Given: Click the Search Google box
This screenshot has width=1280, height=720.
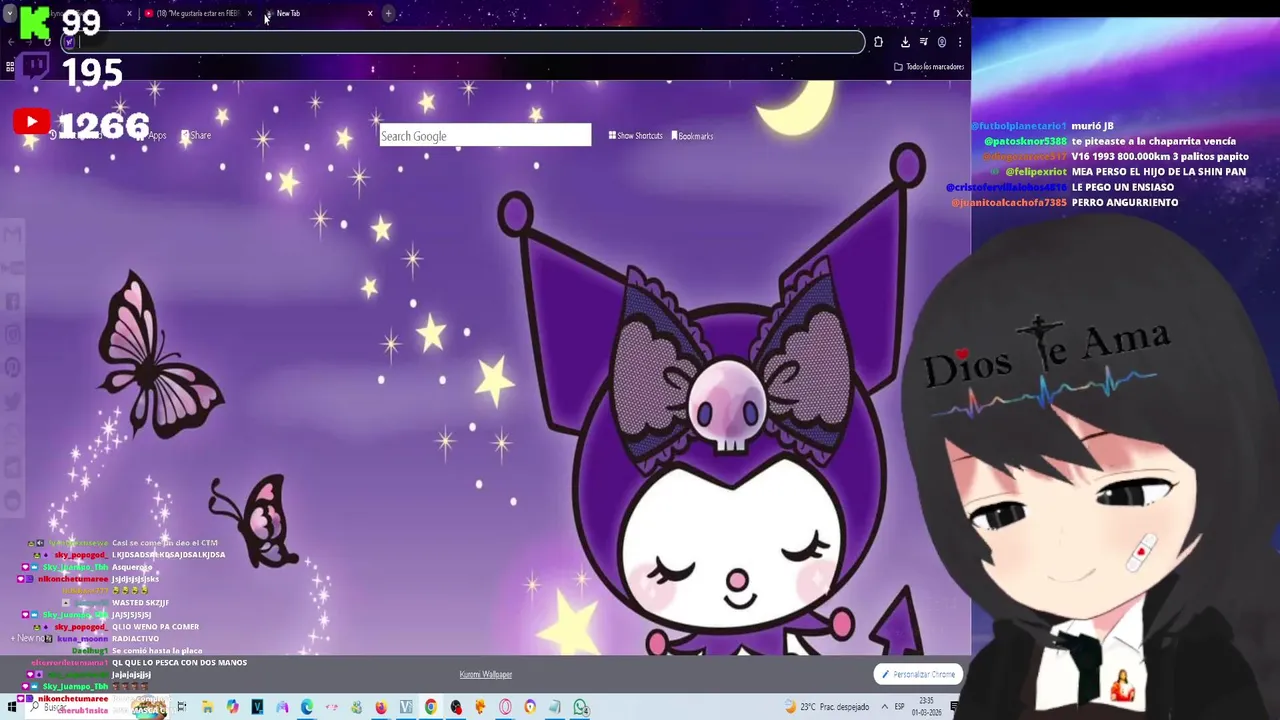Looking at the screenshot, I should pos(485,135).
